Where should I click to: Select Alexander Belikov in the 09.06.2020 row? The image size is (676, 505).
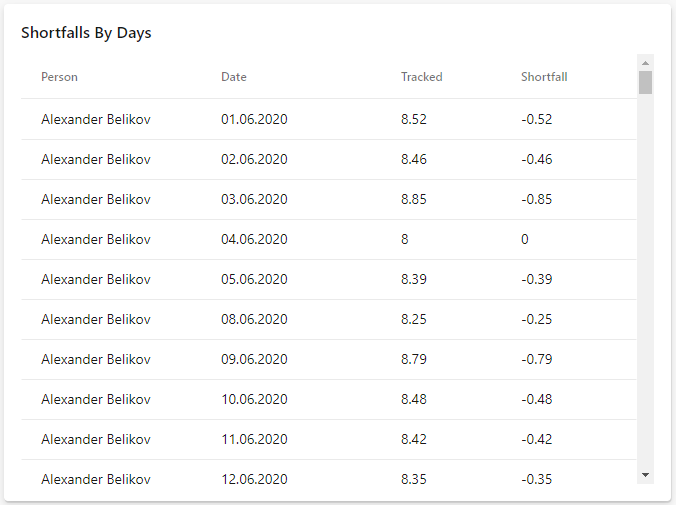(x=96, y=359)
